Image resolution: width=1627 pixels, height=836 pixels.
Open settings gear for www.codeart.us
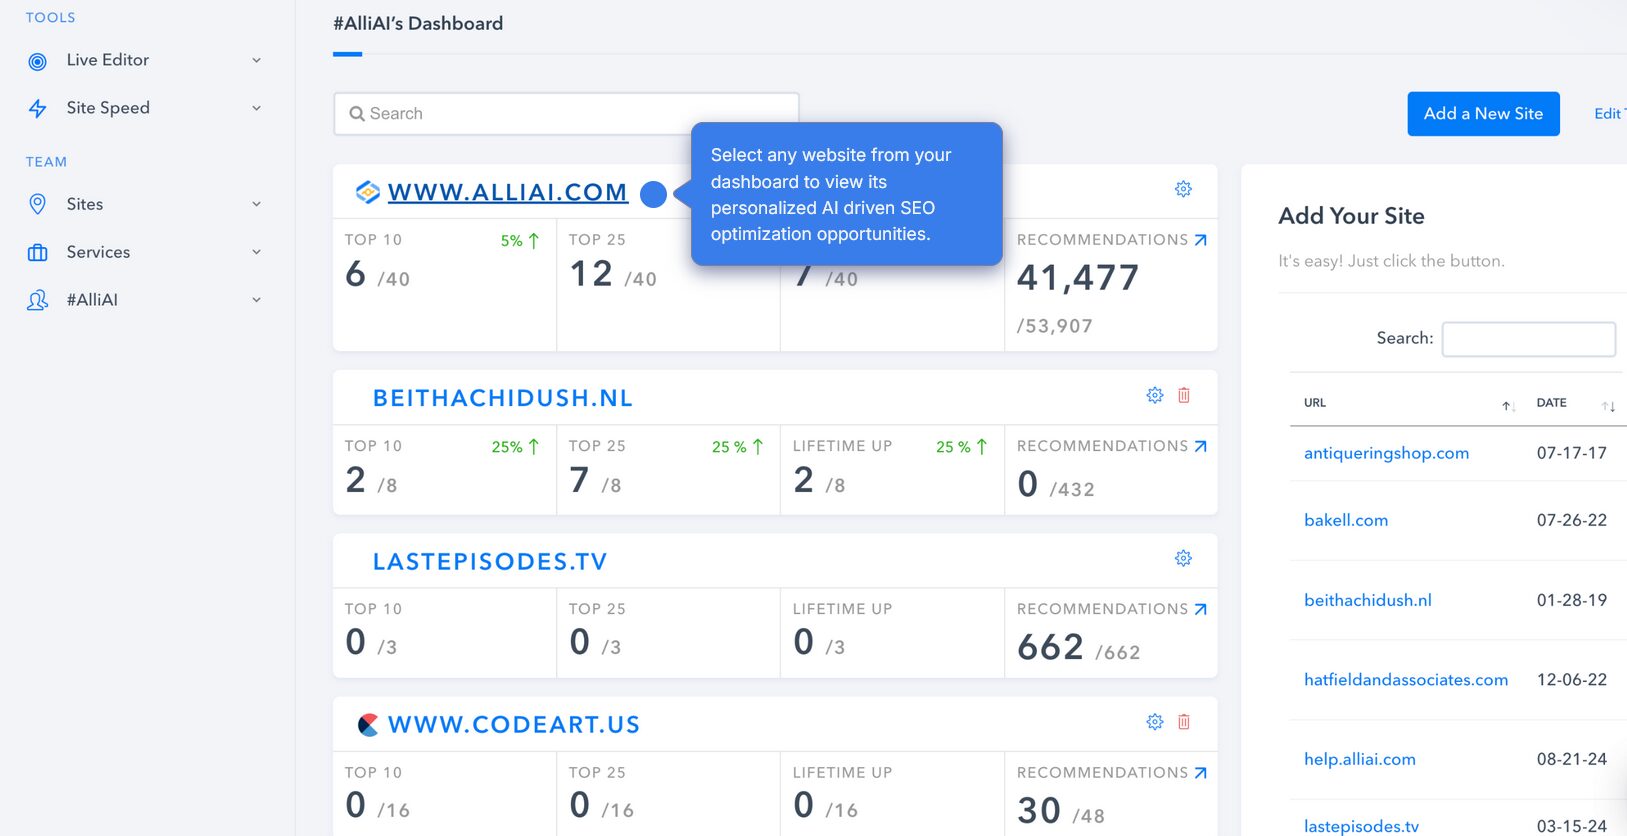[x=1155, y=722]
